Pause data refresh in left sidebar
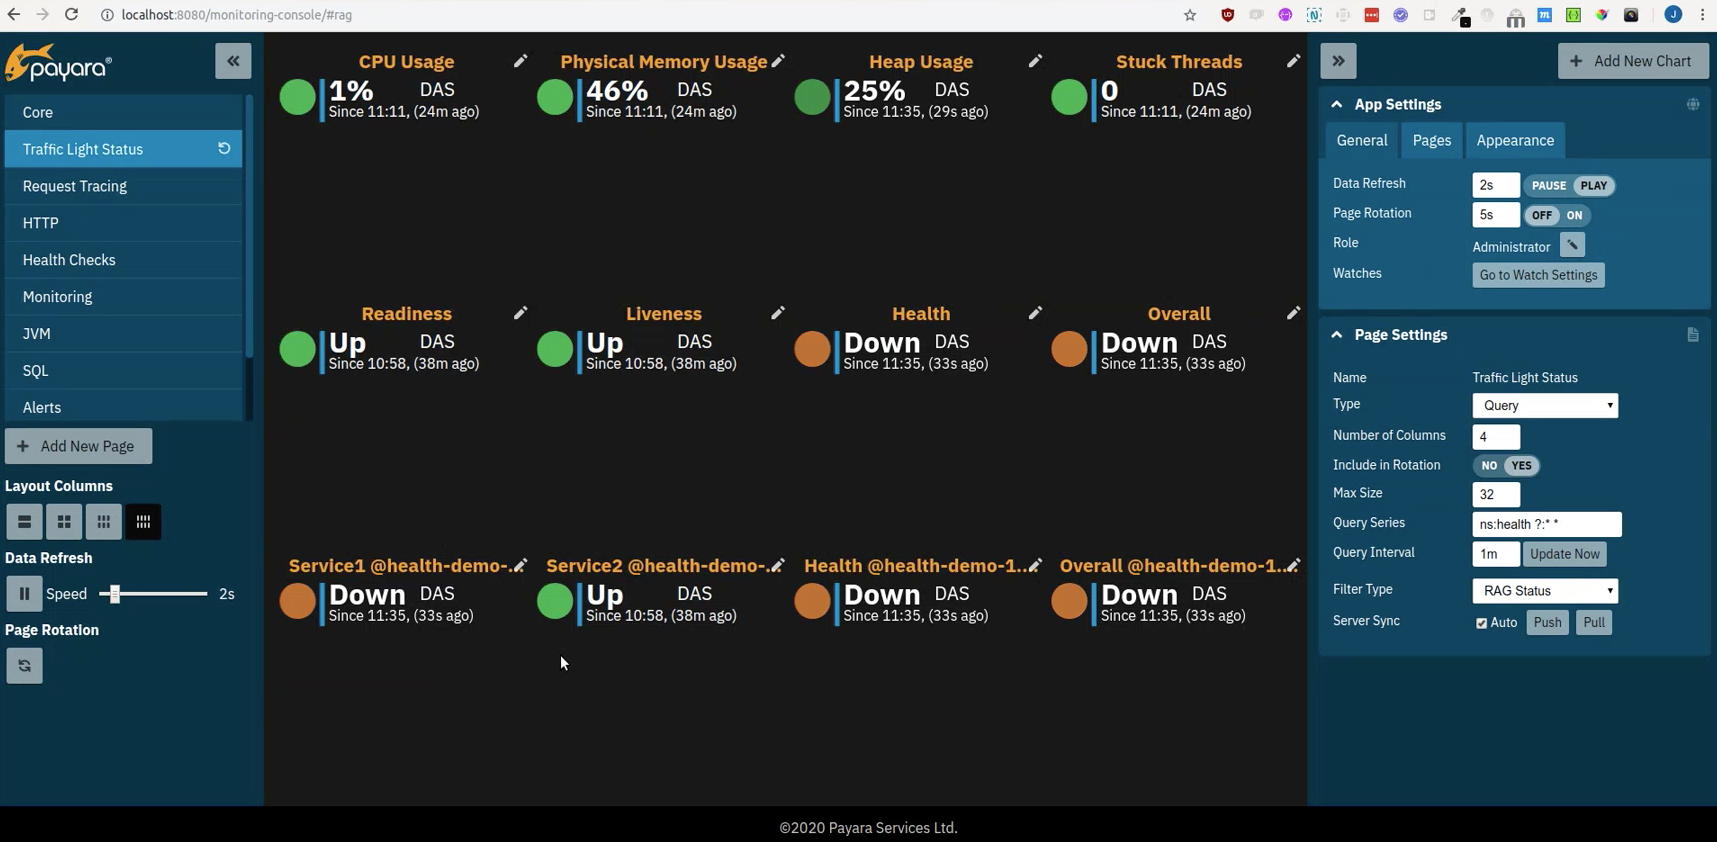Image resolution: width=1717 pixels, height=842 pixels. tap(24, 594)
